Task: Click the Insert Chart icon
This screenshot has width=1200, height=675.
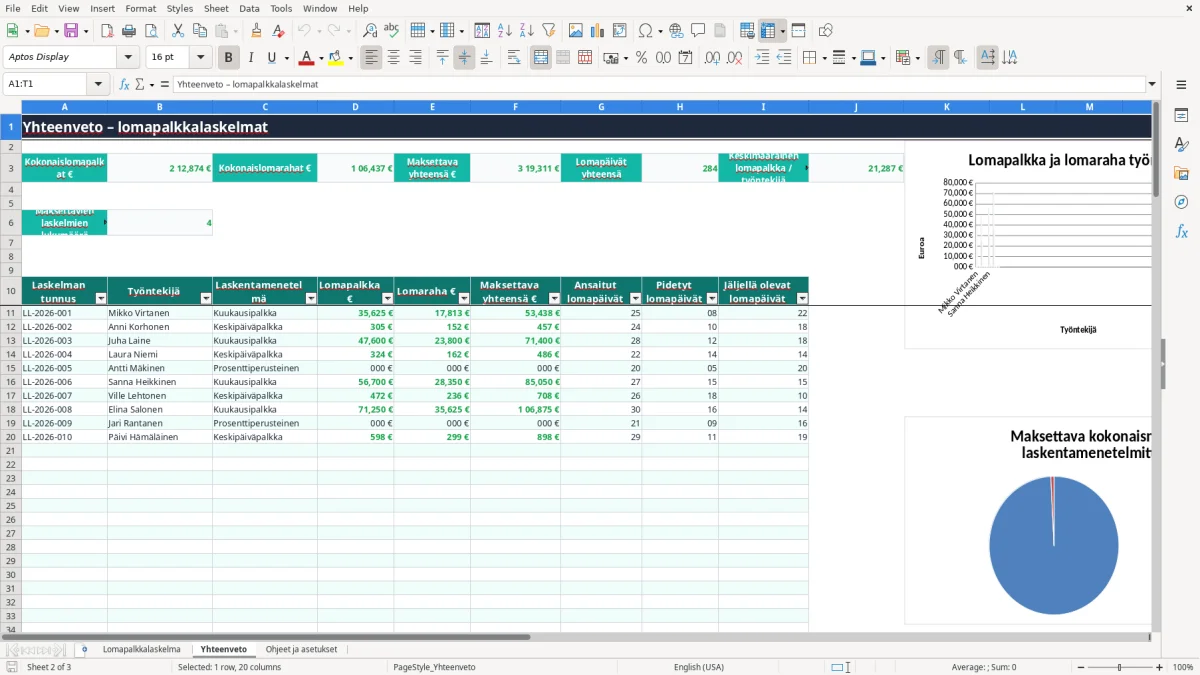Action: click(x=598, y=31)
